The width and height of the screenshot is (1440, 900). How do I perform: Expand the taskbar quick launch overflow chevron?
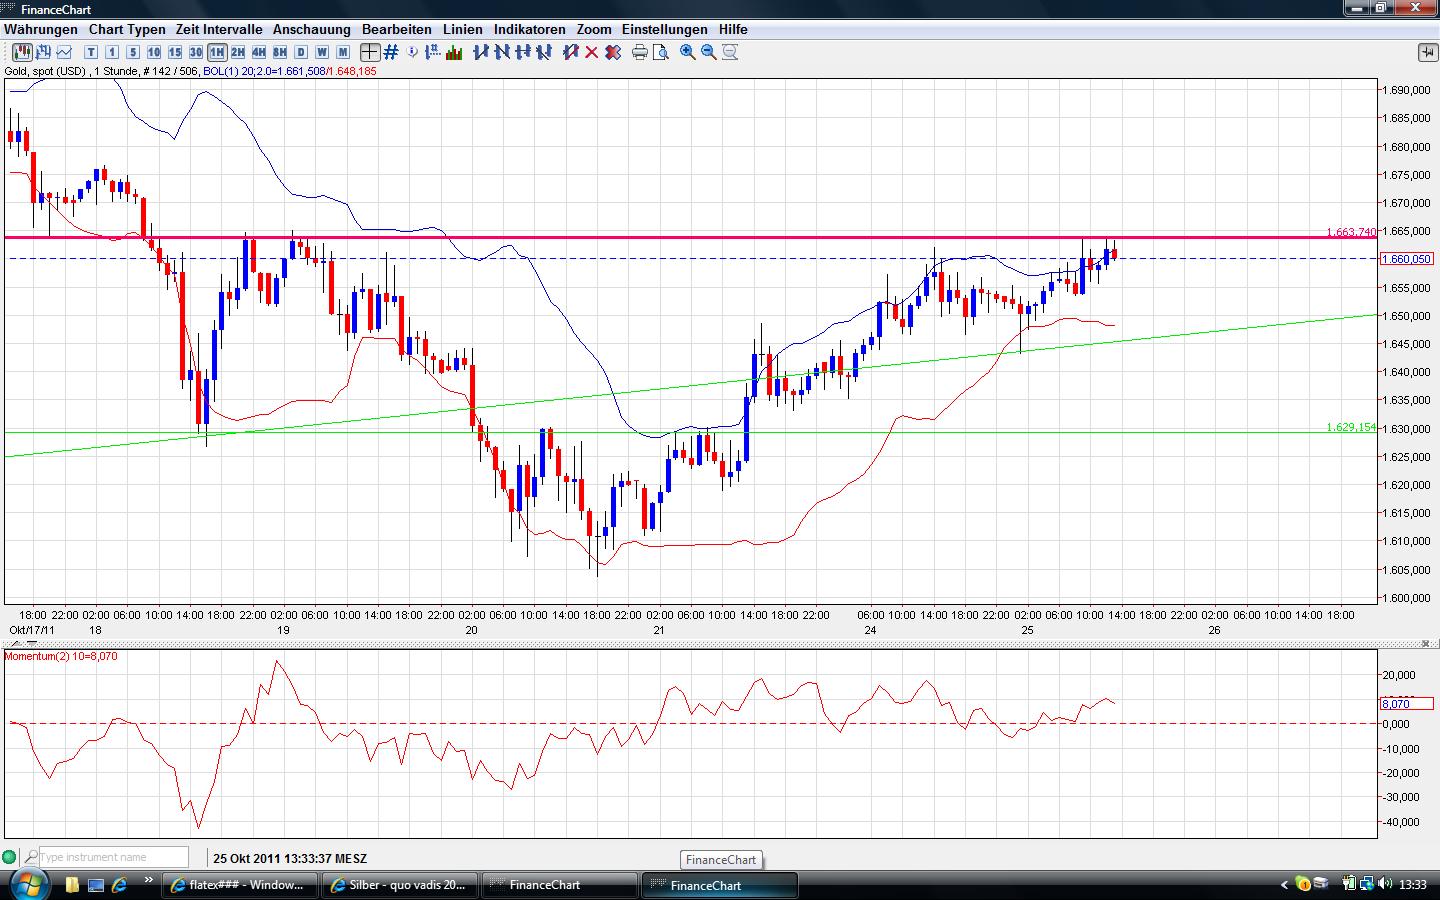point(149,882)
